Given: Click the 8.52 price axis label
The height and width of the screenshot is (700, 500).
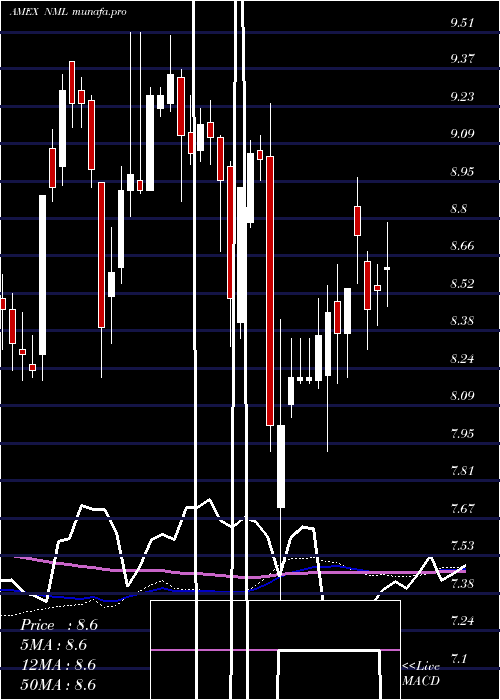Looking at the screenshot, I should 462,283.
